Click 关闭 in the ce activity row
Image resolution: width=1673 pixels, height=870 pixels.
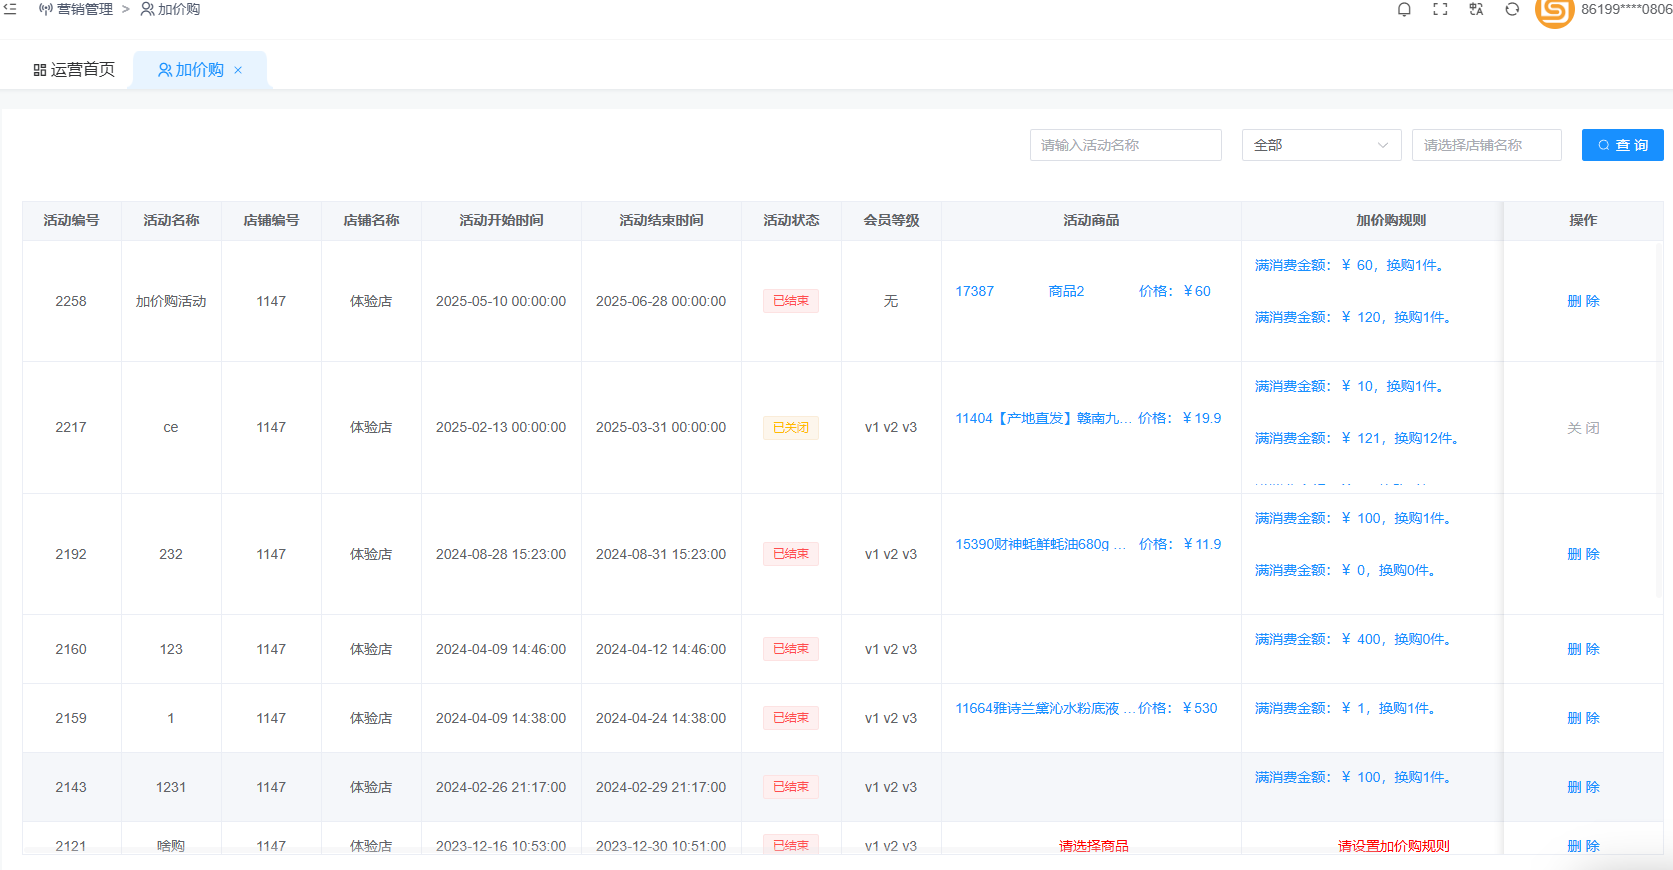[1582, 428]
